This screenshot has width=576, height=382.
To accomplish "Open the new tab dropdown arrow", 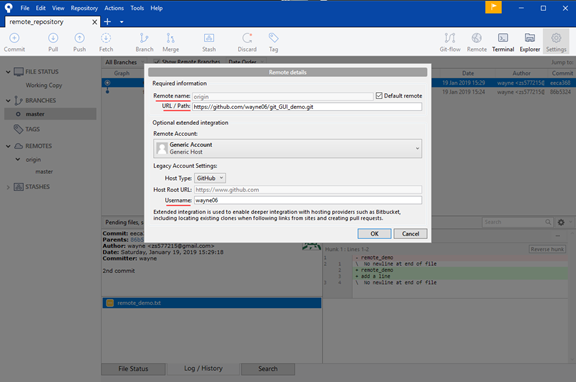I will point(122,22).
